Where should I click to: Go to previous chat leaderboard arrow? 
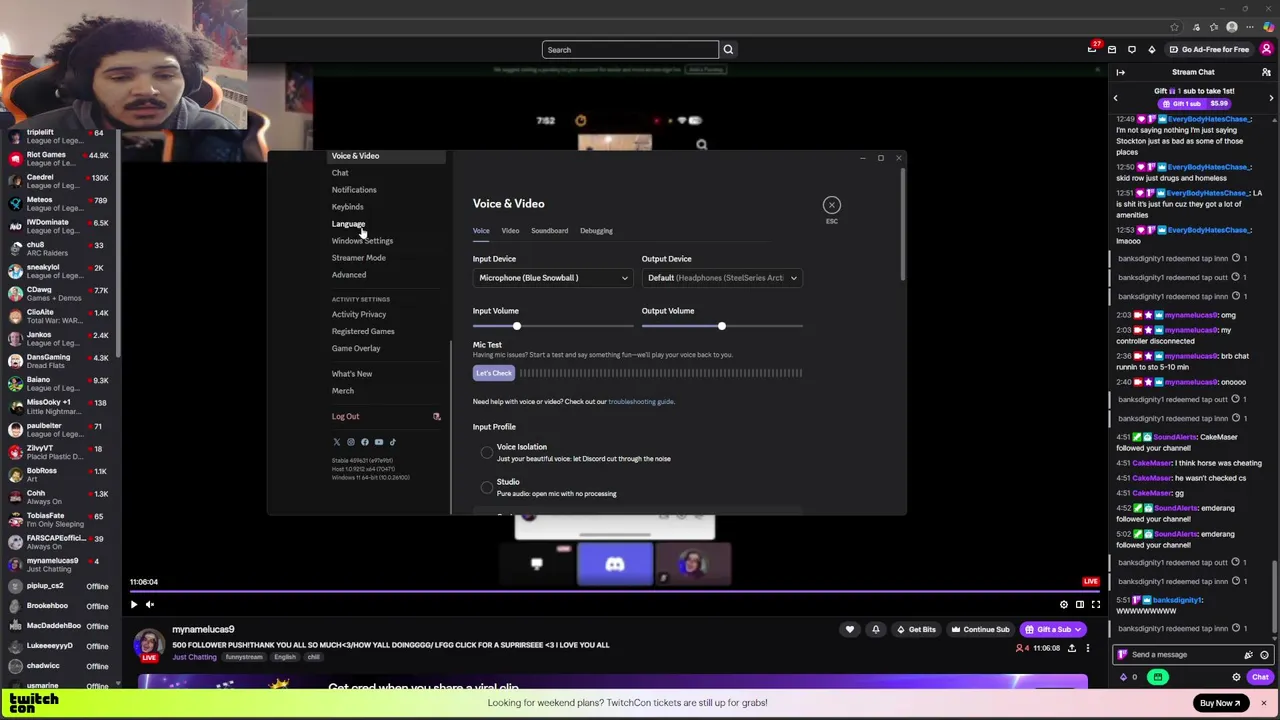[1116, 98]
